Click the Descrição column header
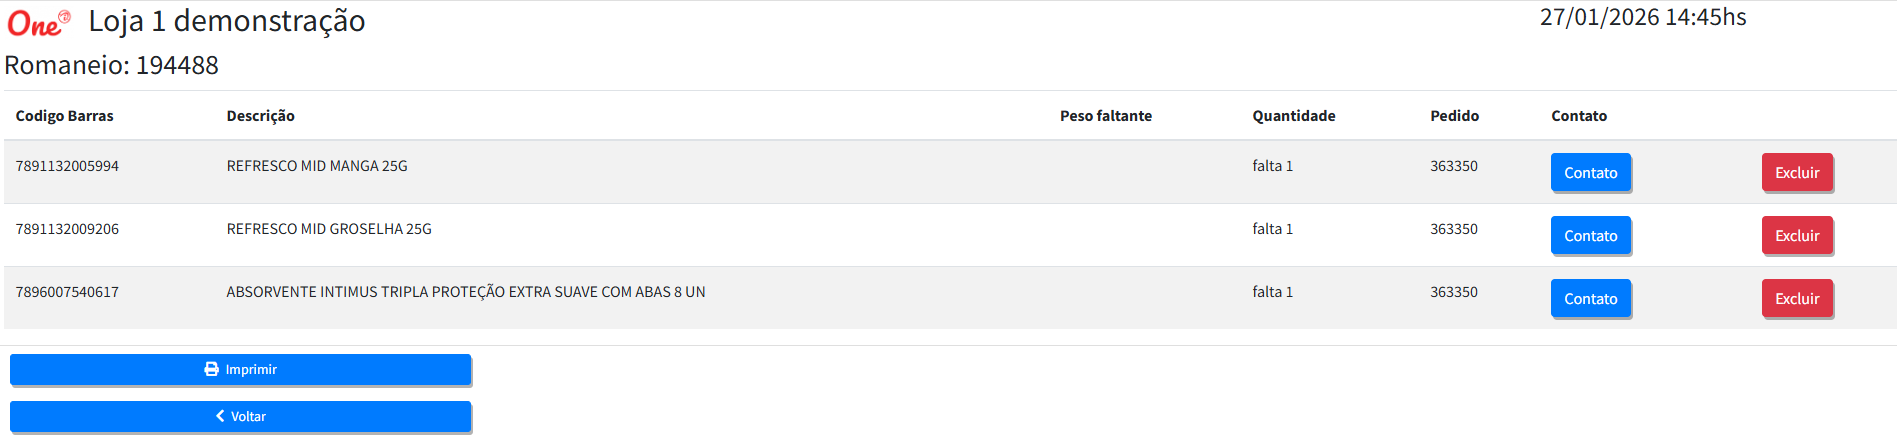 260,116
